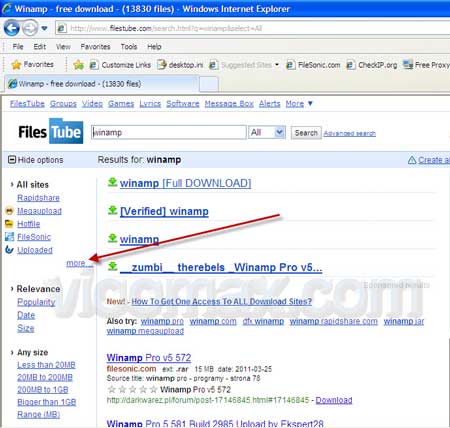This screenshot has height=428, width=450.
Task: Open the zumbi therebels Winamp Pro v5 result
Action: pos(221,268)
